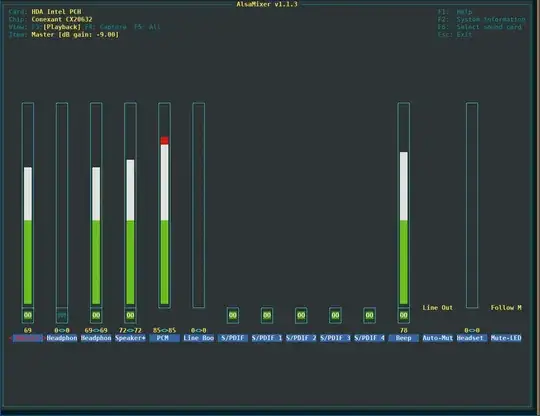Toggle mute box under Master channel

click(x=28, y=315)
